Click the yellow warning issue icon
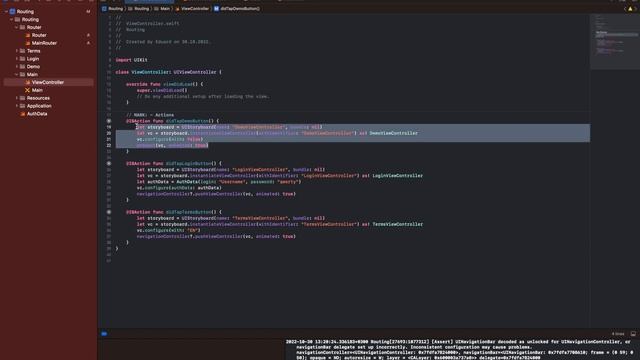Screen dimensions: 640x360 tap(630, 9)
